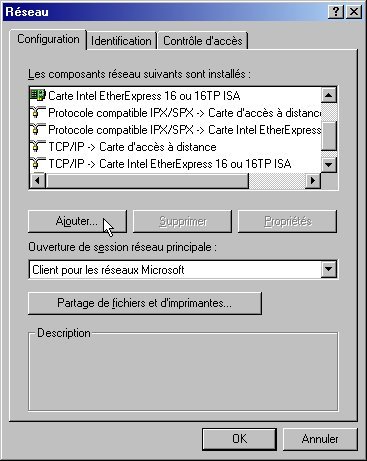Click the horizontal scroll left arrow
Image resolution: width=367 pixels, height=461 pixels.
pos(38,181)
